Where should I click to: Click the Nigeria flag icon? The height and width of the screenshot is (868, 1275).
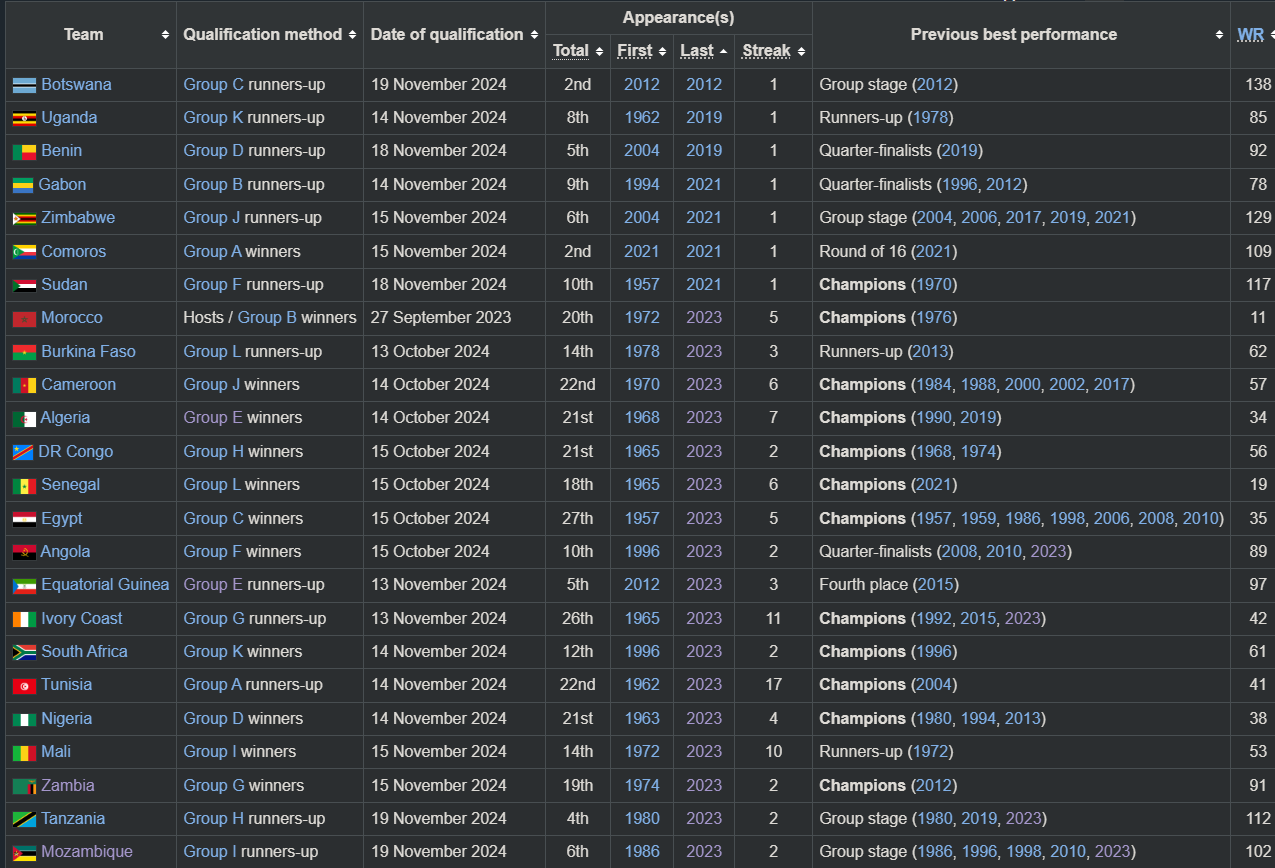(24, 719)
